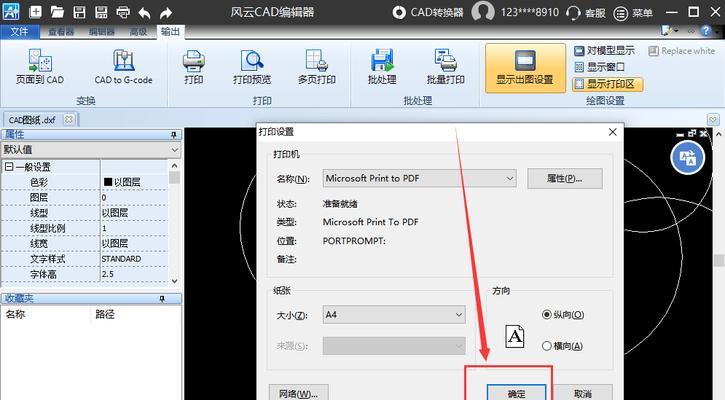Click the round translate floating button
725x400 pixels.
688,158
